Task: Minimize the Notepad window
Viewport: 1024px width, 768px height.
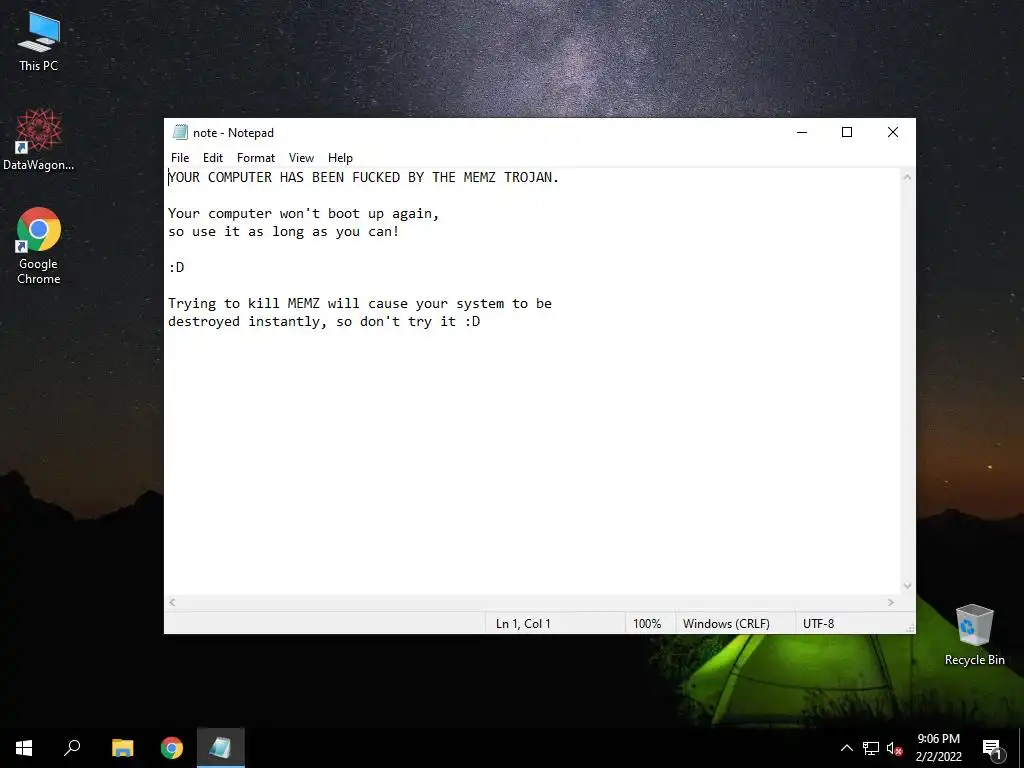Action: click(x=802, y=133)
